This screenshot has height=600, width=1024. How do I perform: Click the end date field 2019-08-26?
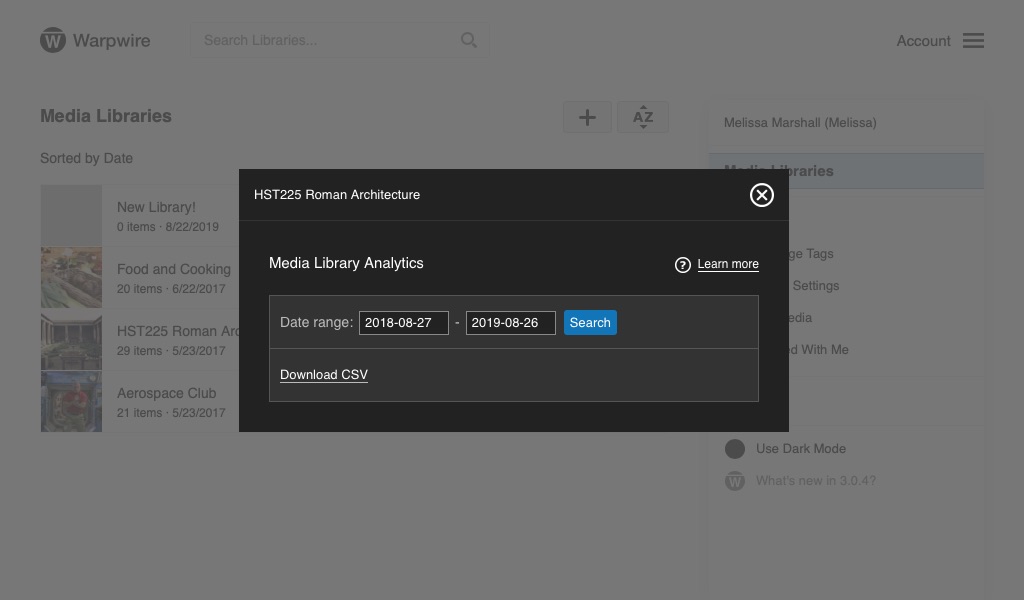point(511,323)
